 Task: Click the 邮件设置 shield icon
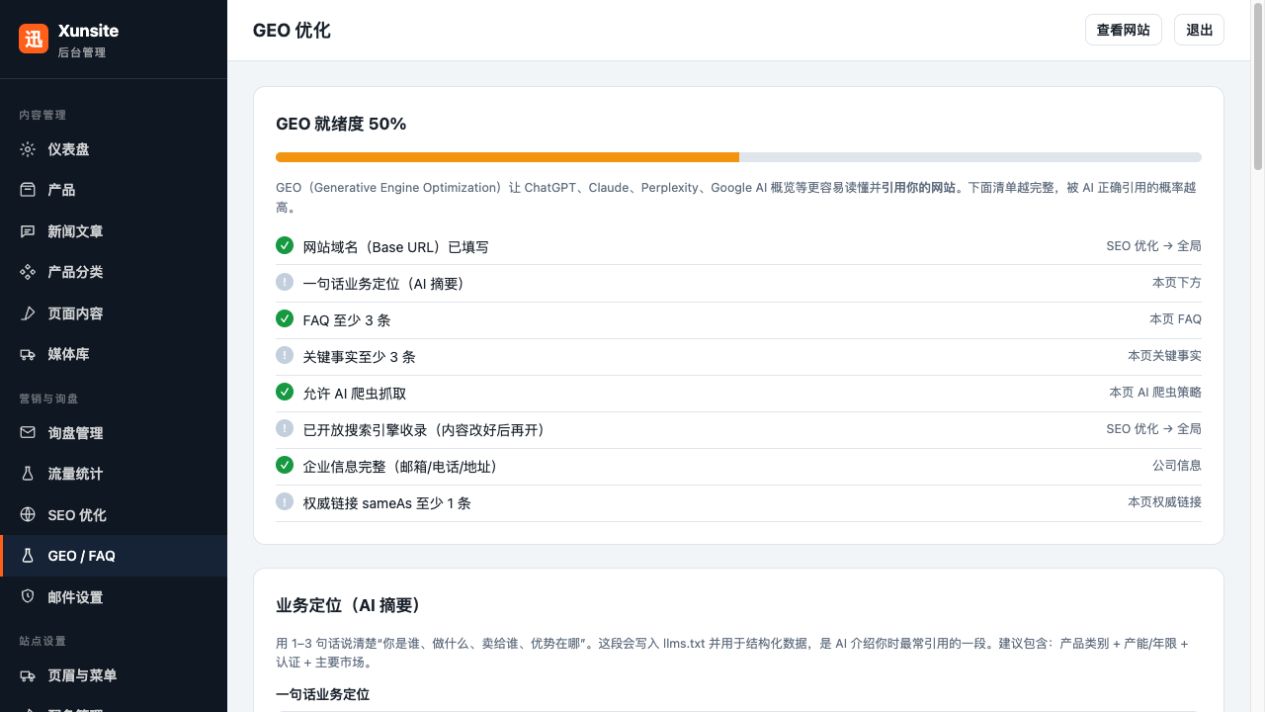pyautogui.click(x=28, y=597)
